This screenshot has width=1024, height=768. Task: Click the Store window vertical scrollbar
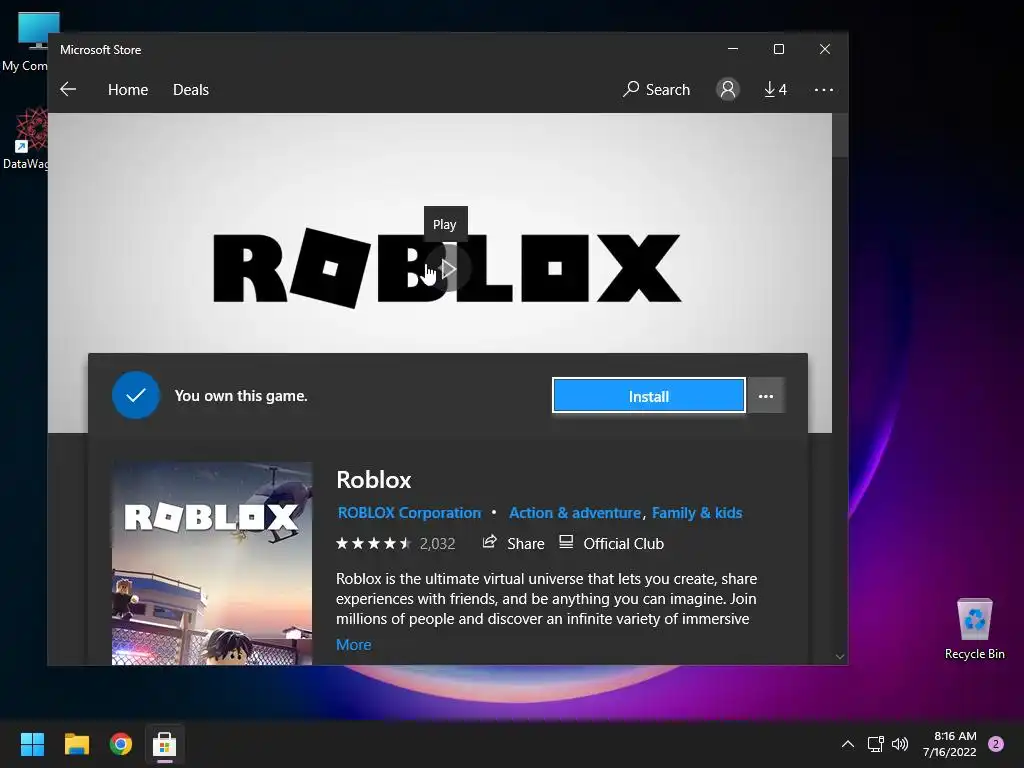tap(840, 136)
